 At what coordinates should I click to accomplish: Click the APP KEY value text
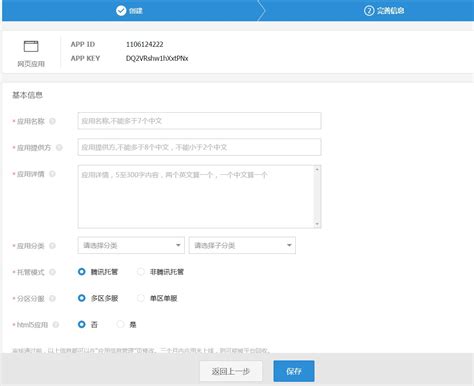[157, 58]
